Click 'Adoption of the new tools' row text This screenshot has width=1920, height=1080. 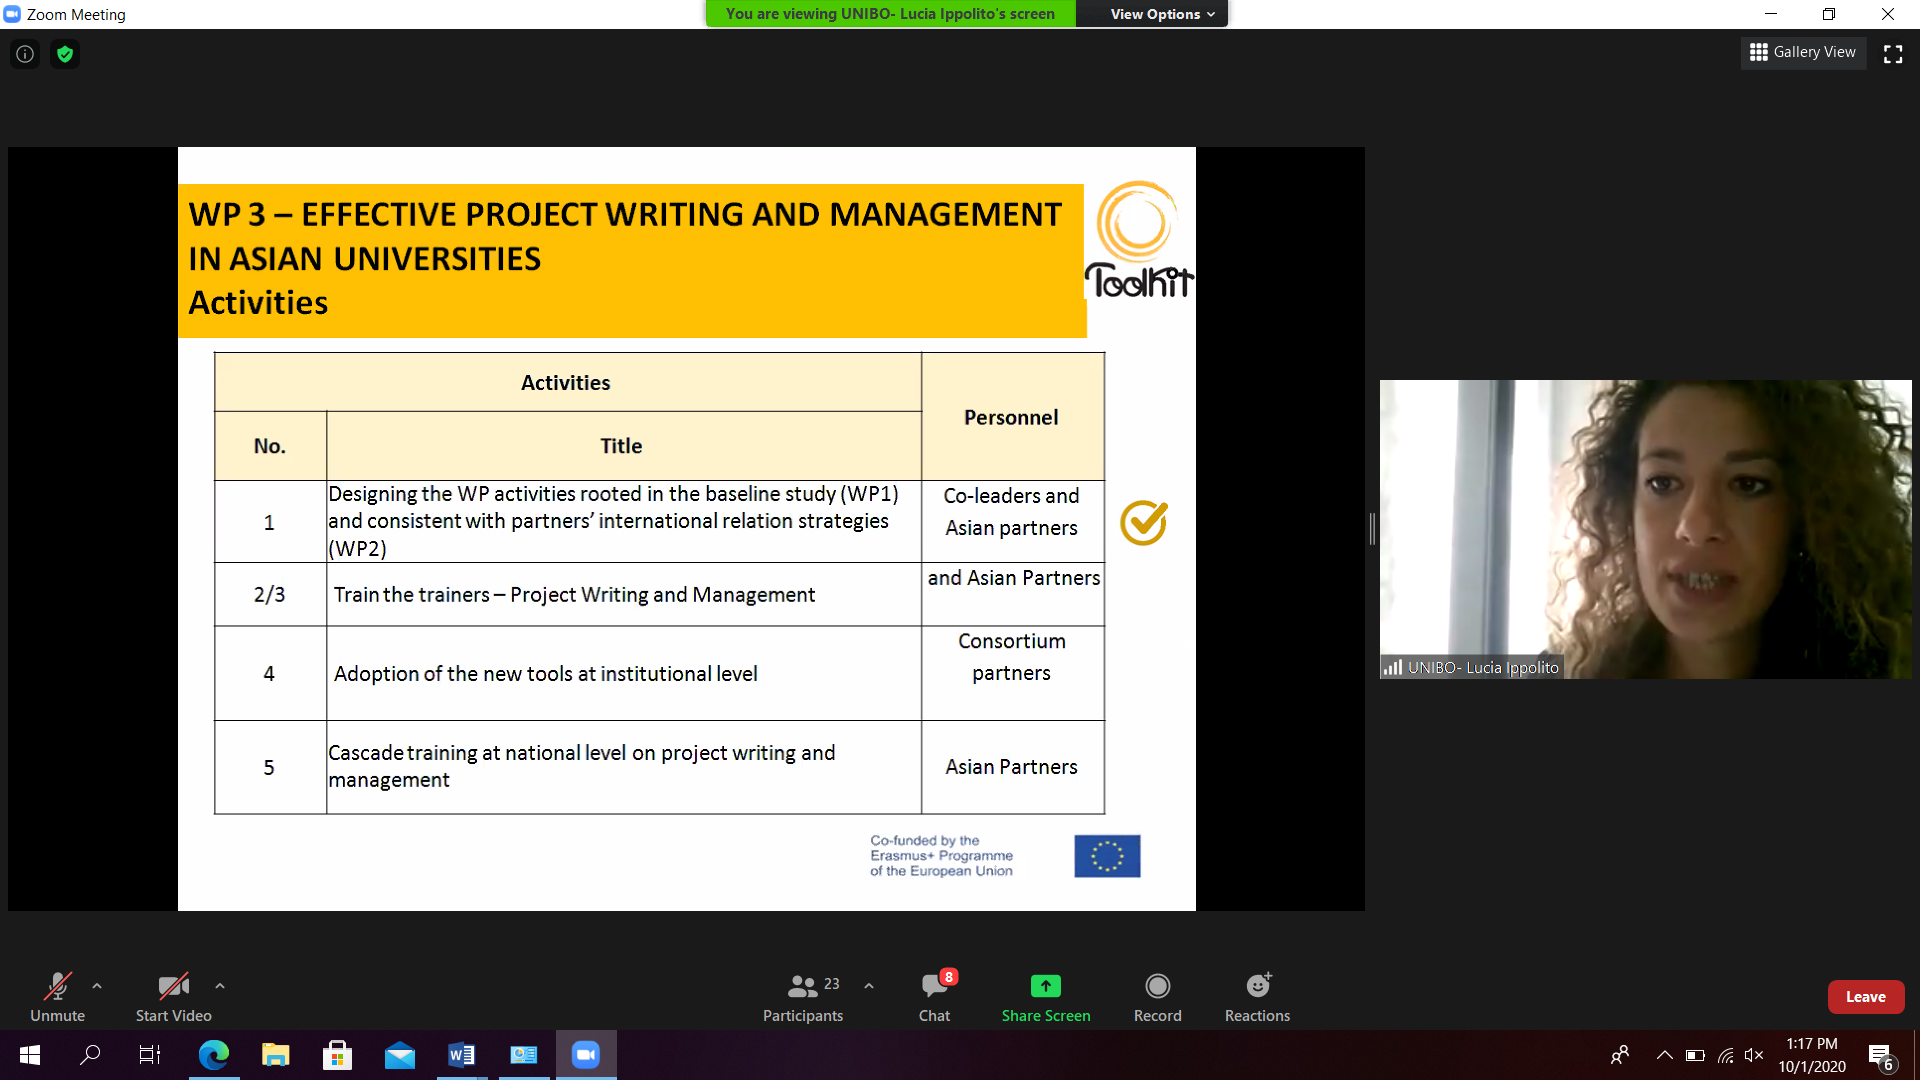click(546, 674)
